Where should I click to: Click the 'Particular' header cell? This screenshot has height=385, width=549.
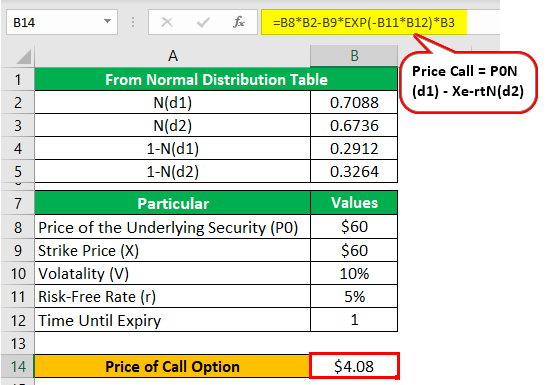tap(173, 203)
